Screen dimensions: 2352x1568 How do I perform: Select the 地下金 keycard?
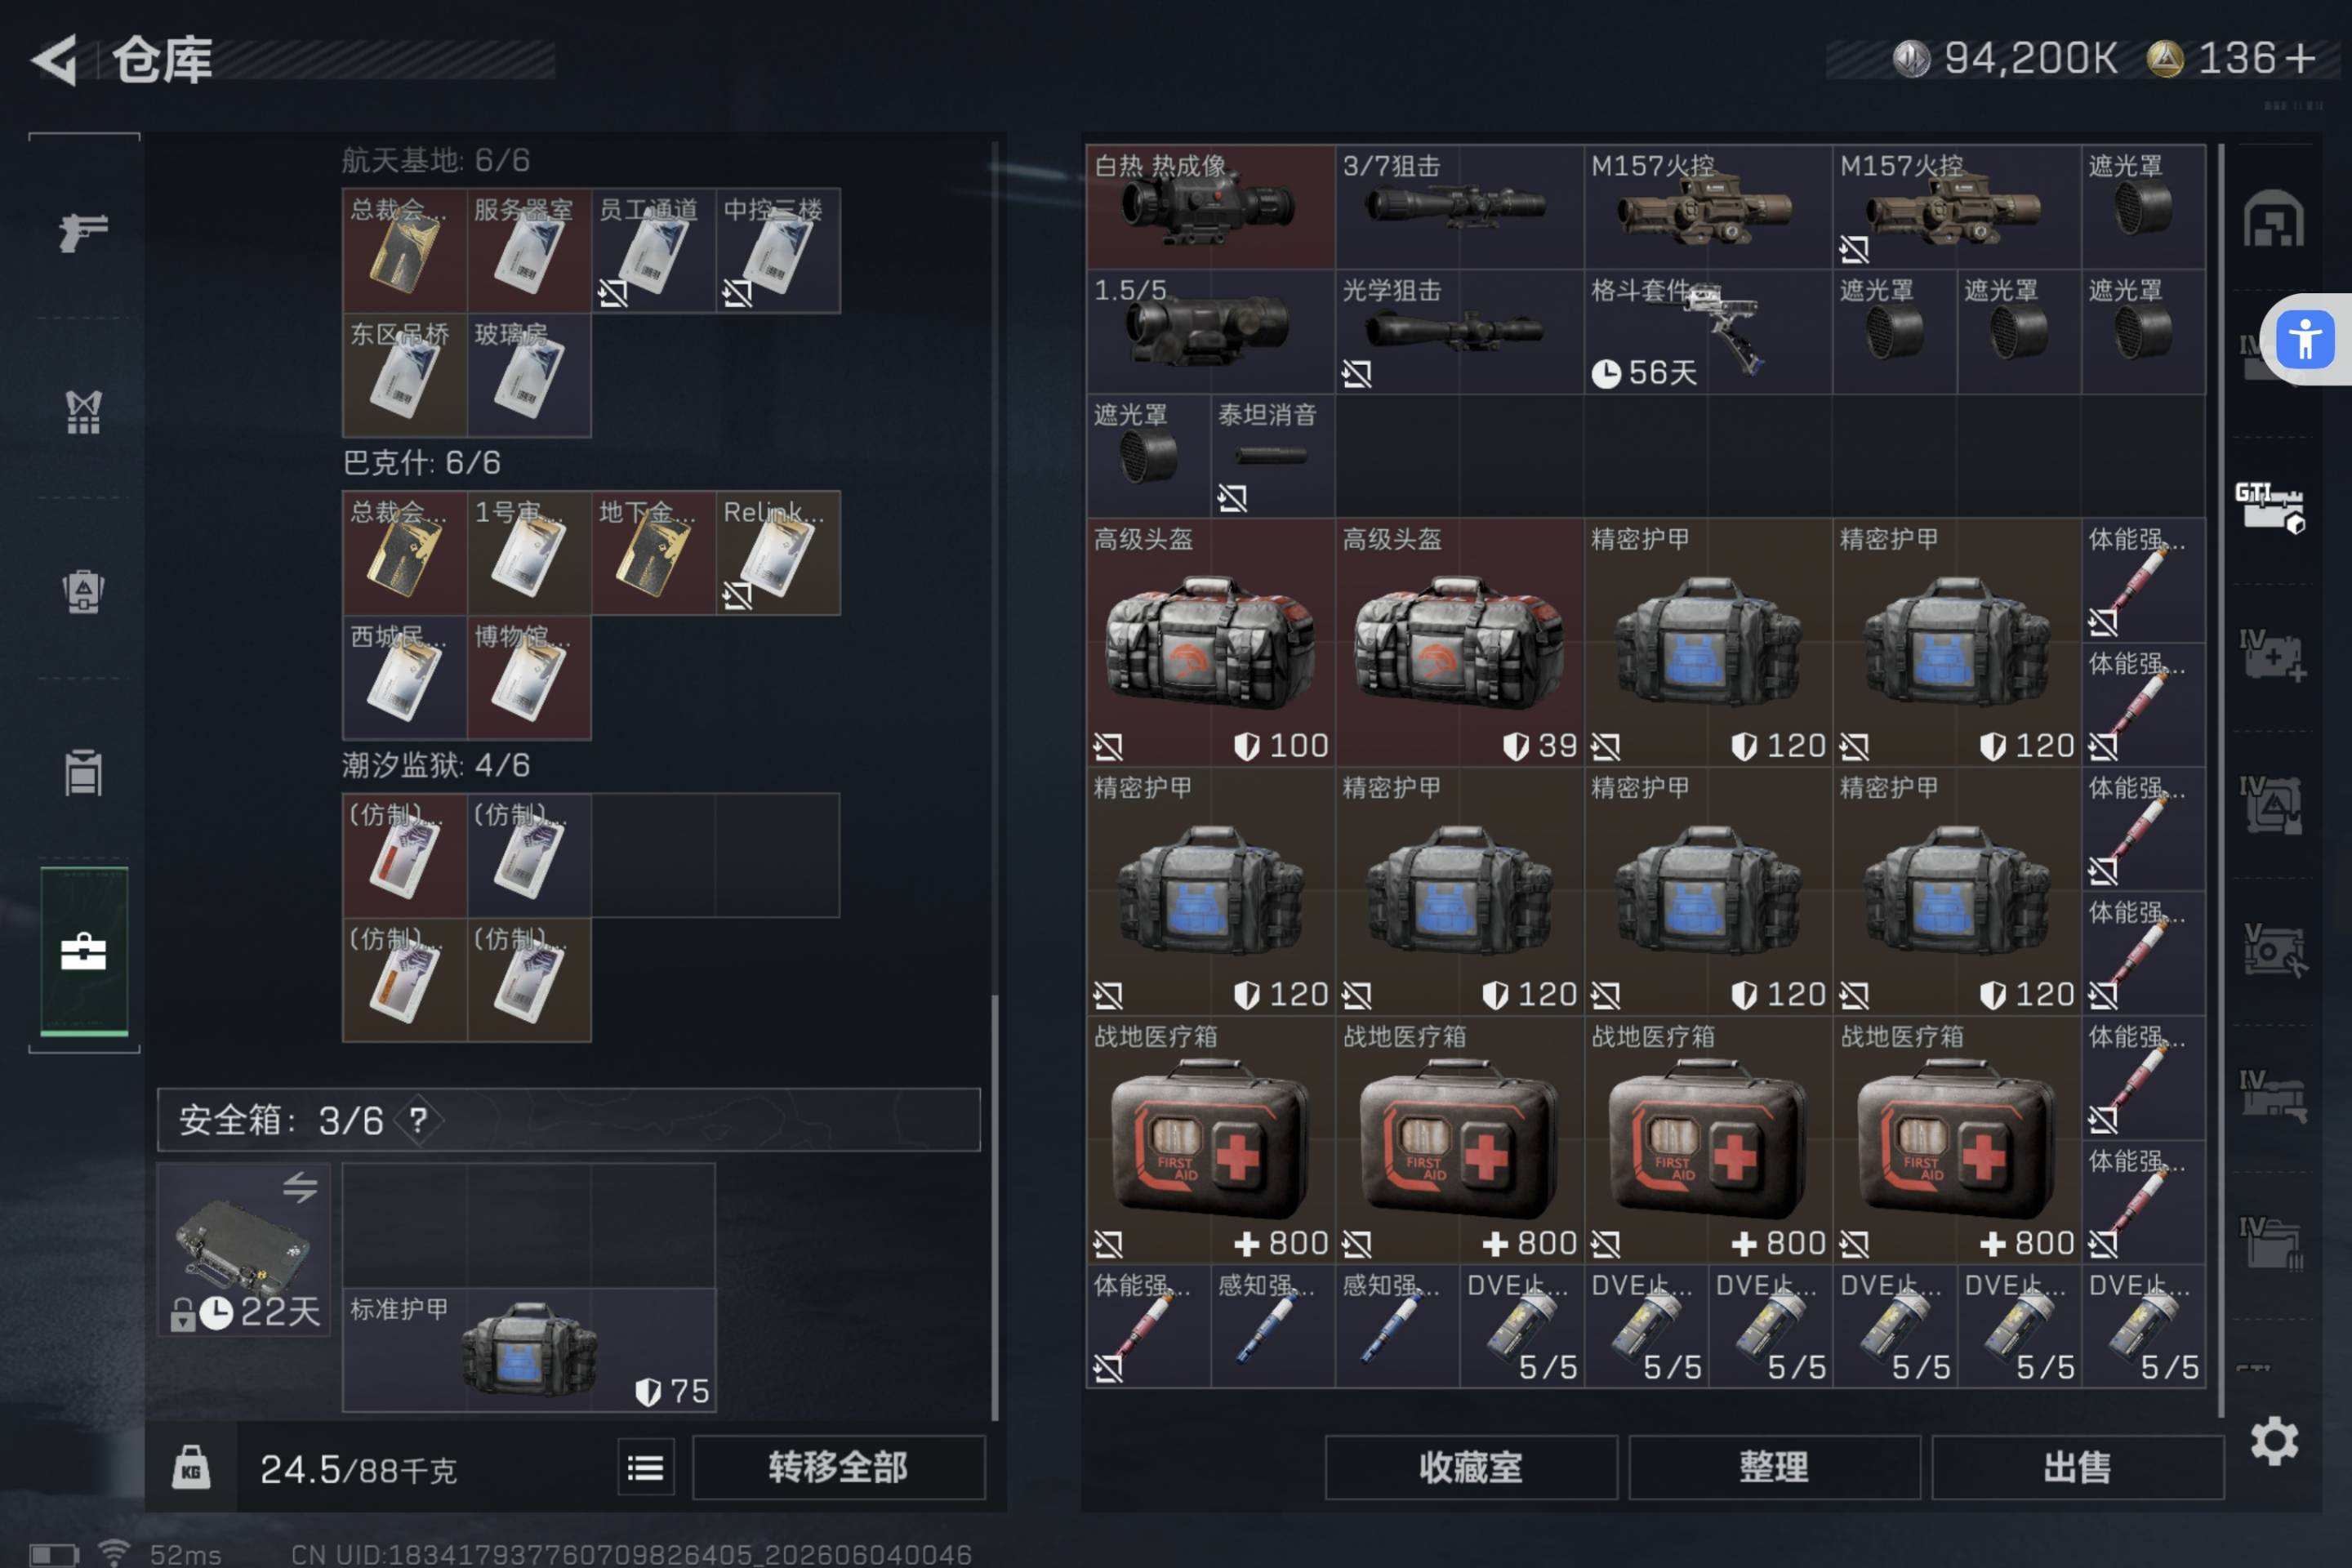click(x=653, y=553)
